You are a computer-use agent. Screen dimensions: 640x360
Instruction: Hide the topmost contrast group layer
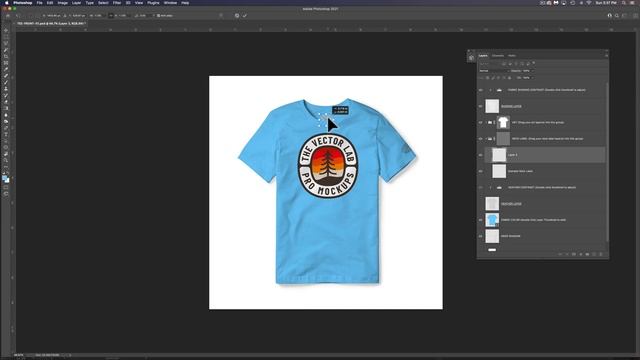tap(480, 90)
